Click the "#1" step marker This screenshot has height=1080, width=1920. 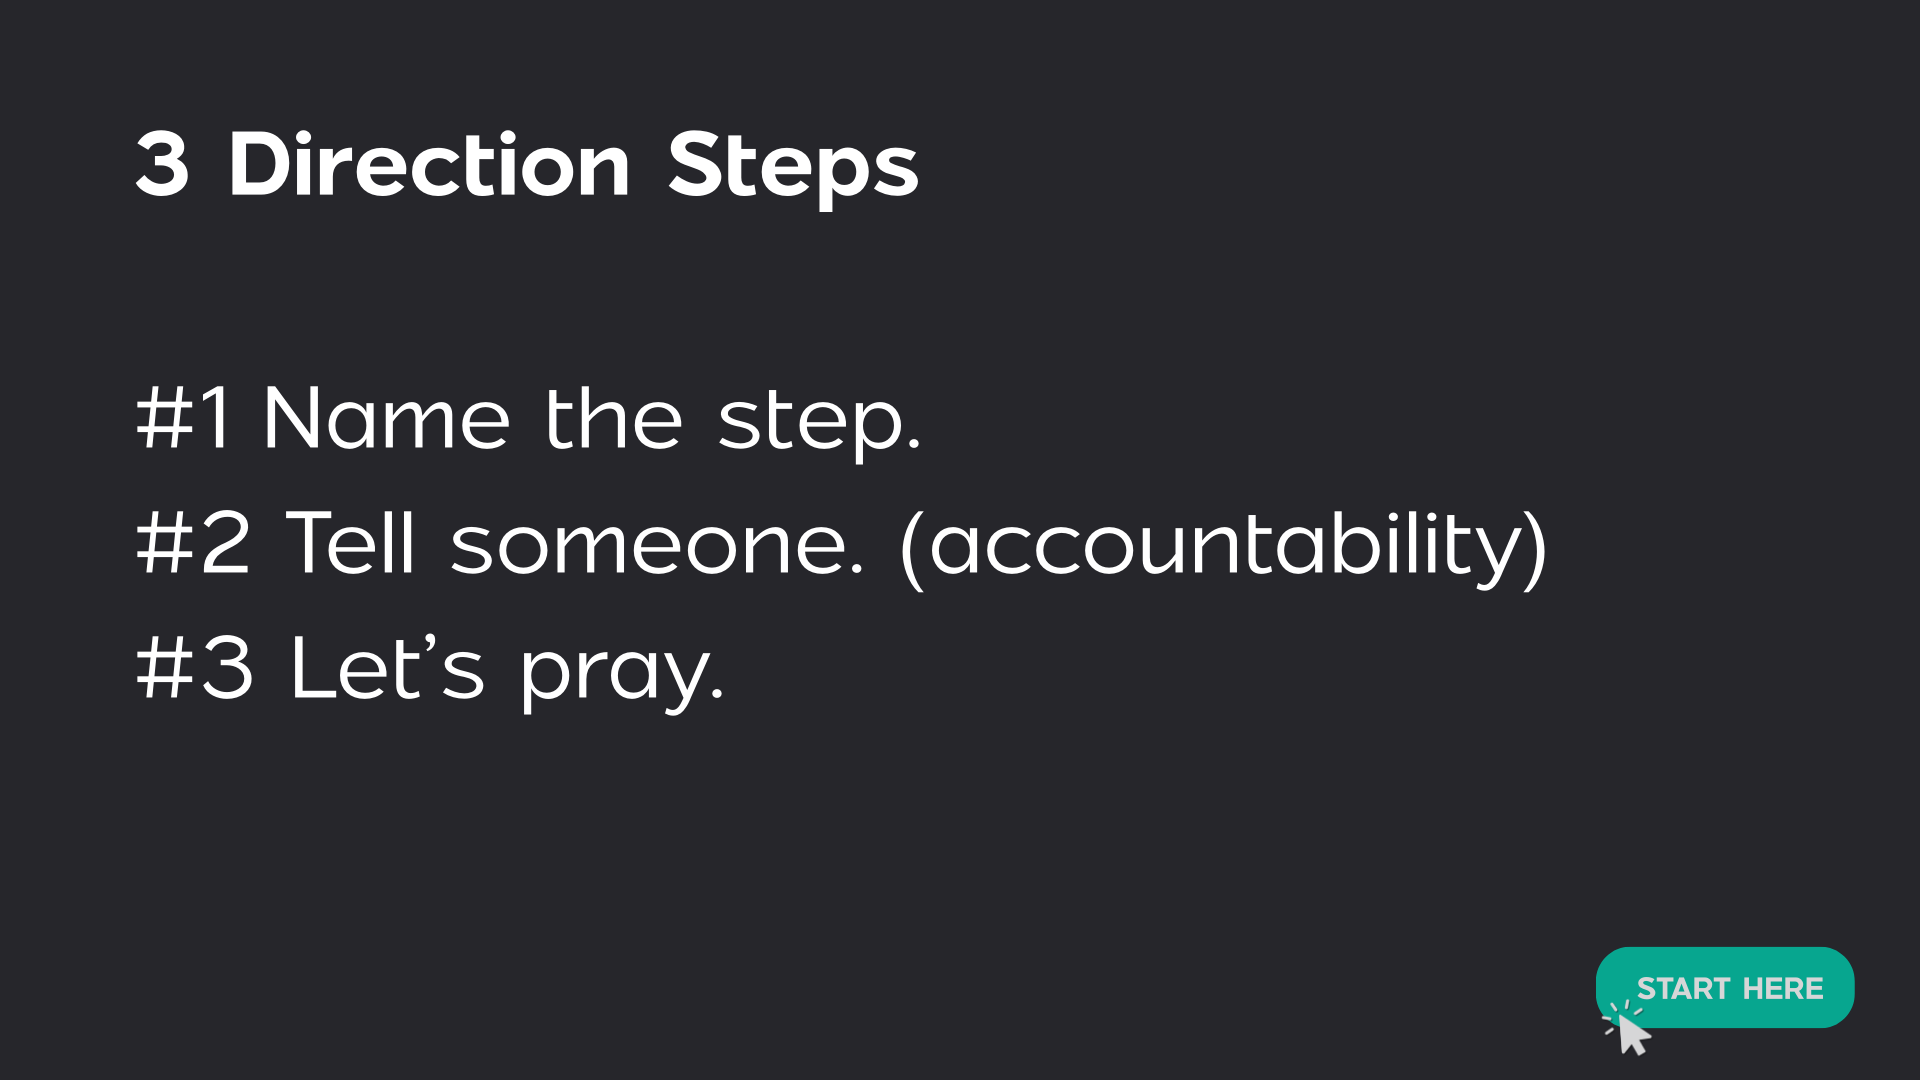184,419
